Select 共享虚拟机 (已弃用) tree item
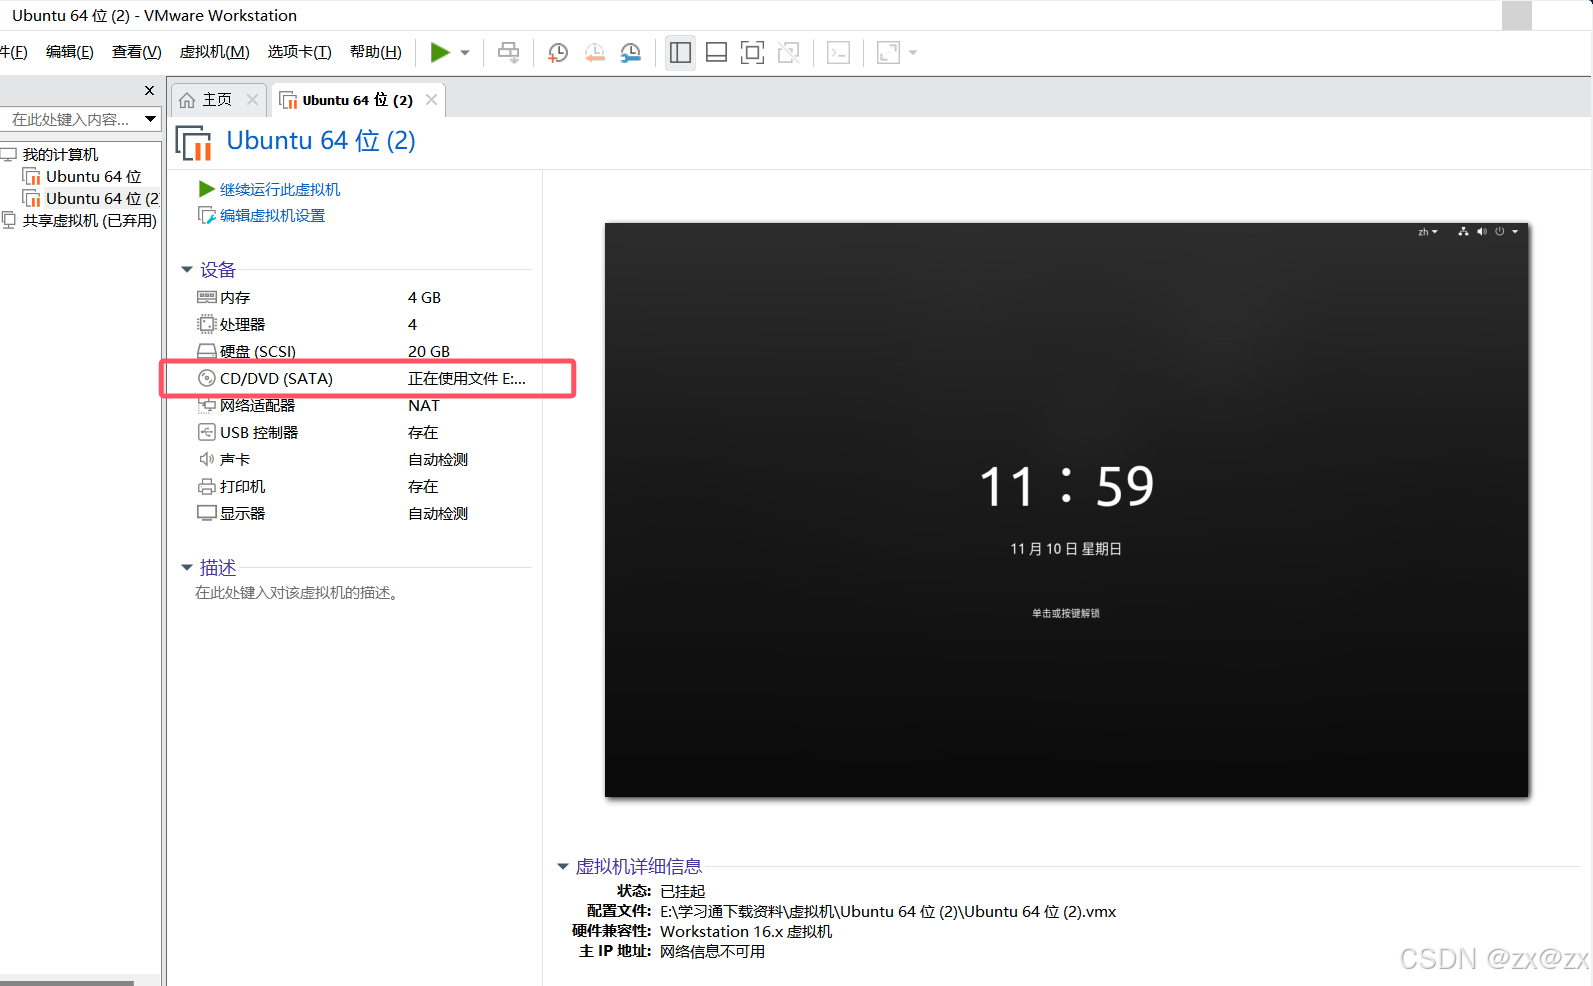Viewport: 1593px width, 986px height. [90, 221]
